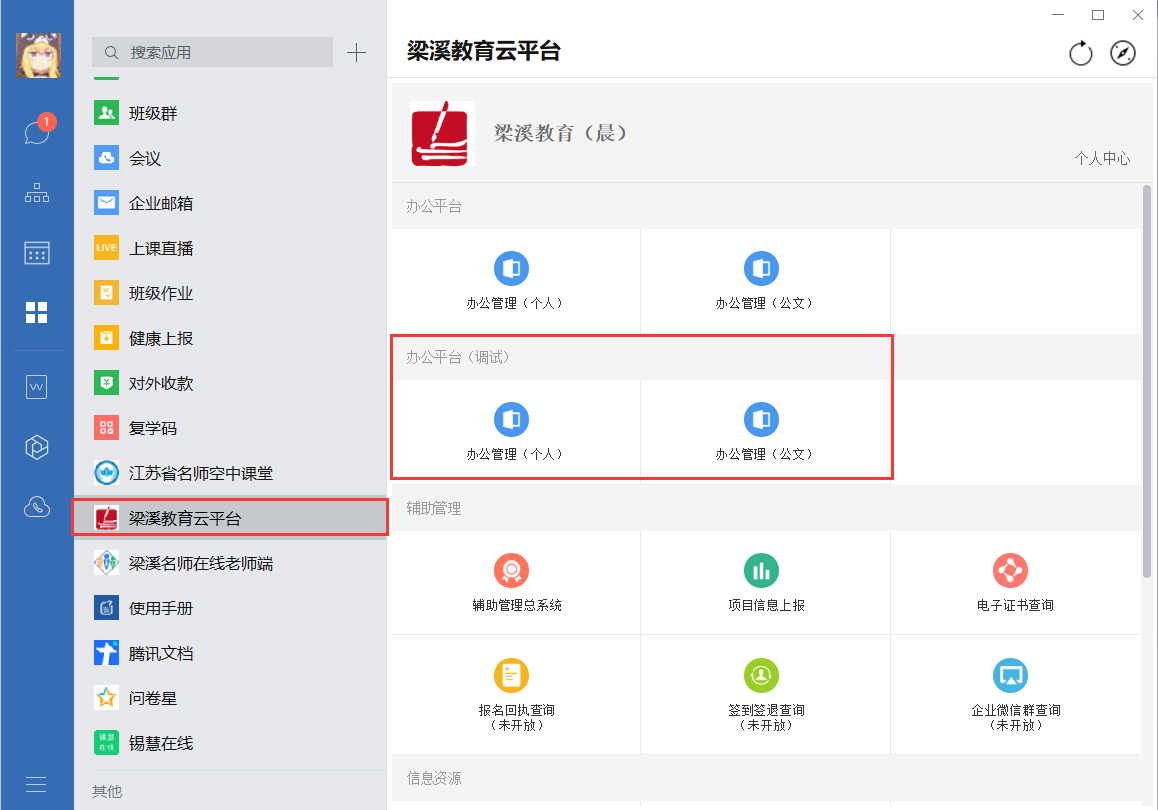This screenshot has width=1158, height=810.
Task: Open 办公管理（公文） under 办公平台
Action: (764, 281)
